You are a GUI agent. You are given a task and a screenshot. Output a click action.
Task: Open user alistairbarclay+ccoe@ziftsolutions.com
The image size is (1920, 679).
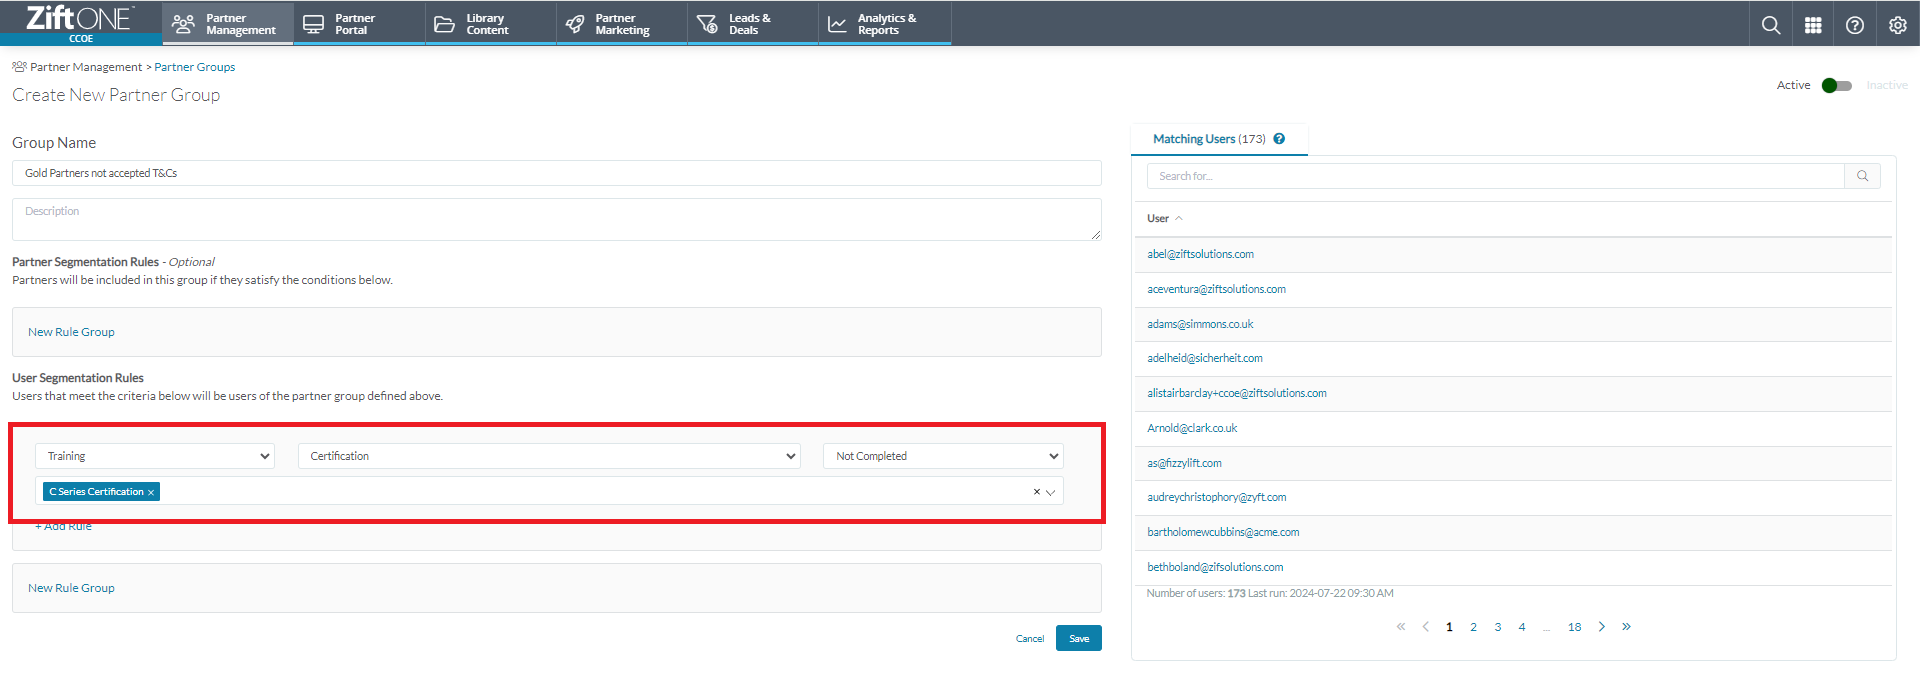coord(1237,393)
